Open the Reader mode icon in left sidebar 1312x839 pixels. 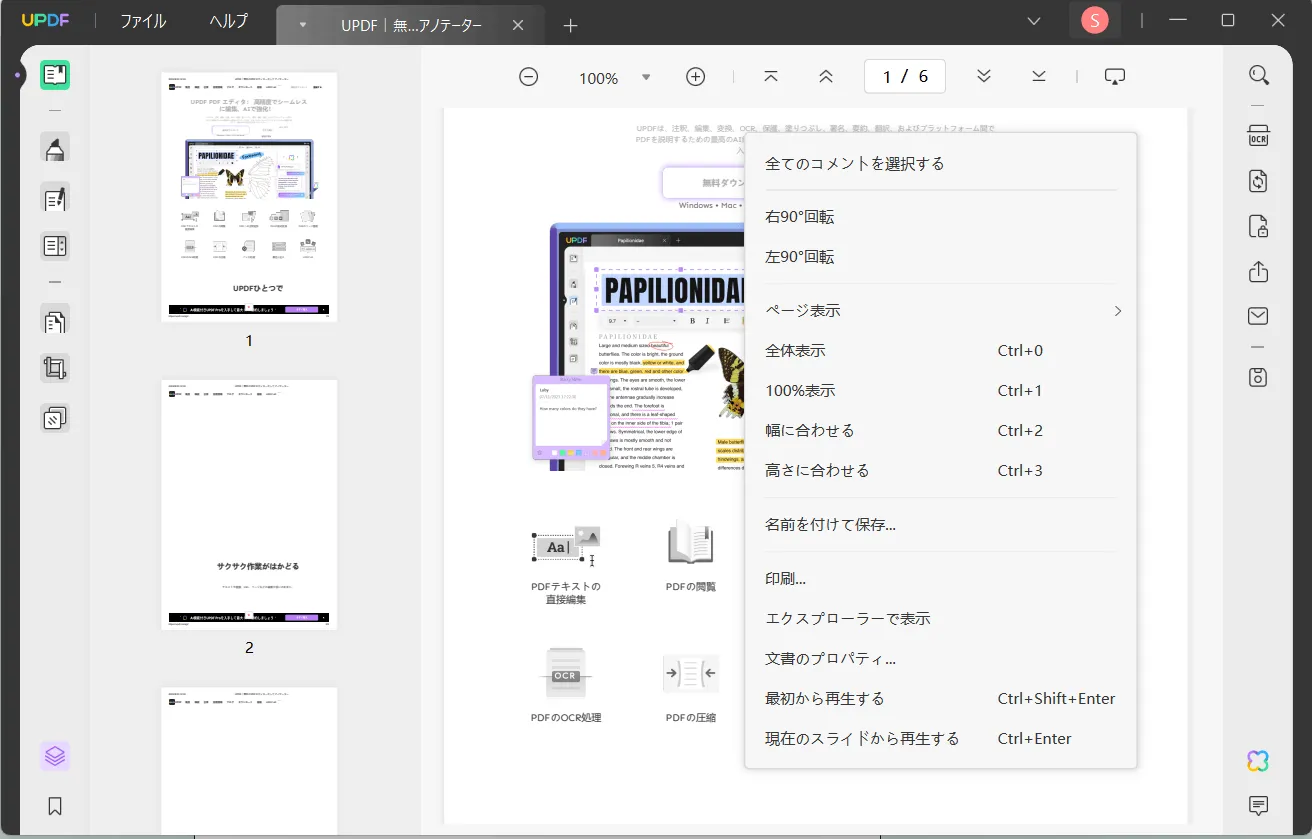pos(55,75)
